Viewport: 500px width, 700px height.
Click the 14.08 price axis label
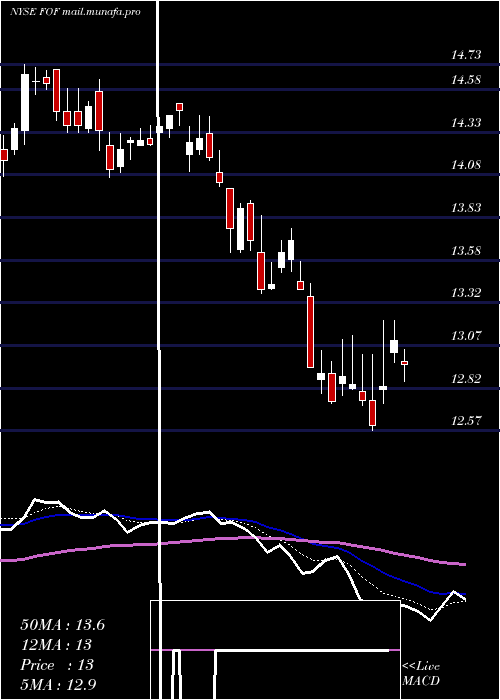(x=466, y=165)
